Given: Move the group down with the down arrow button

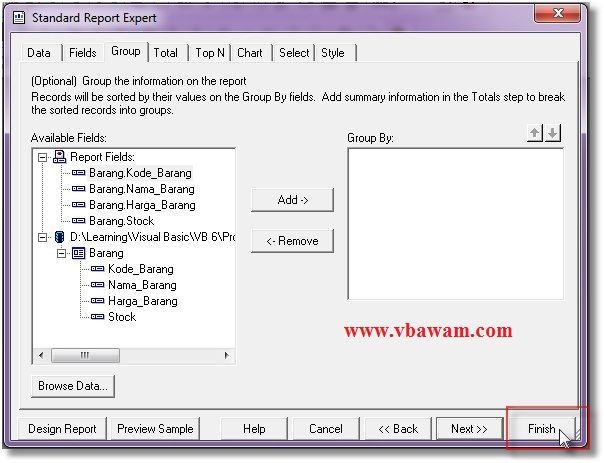Looking at the screenshot, I should point(552,133).
